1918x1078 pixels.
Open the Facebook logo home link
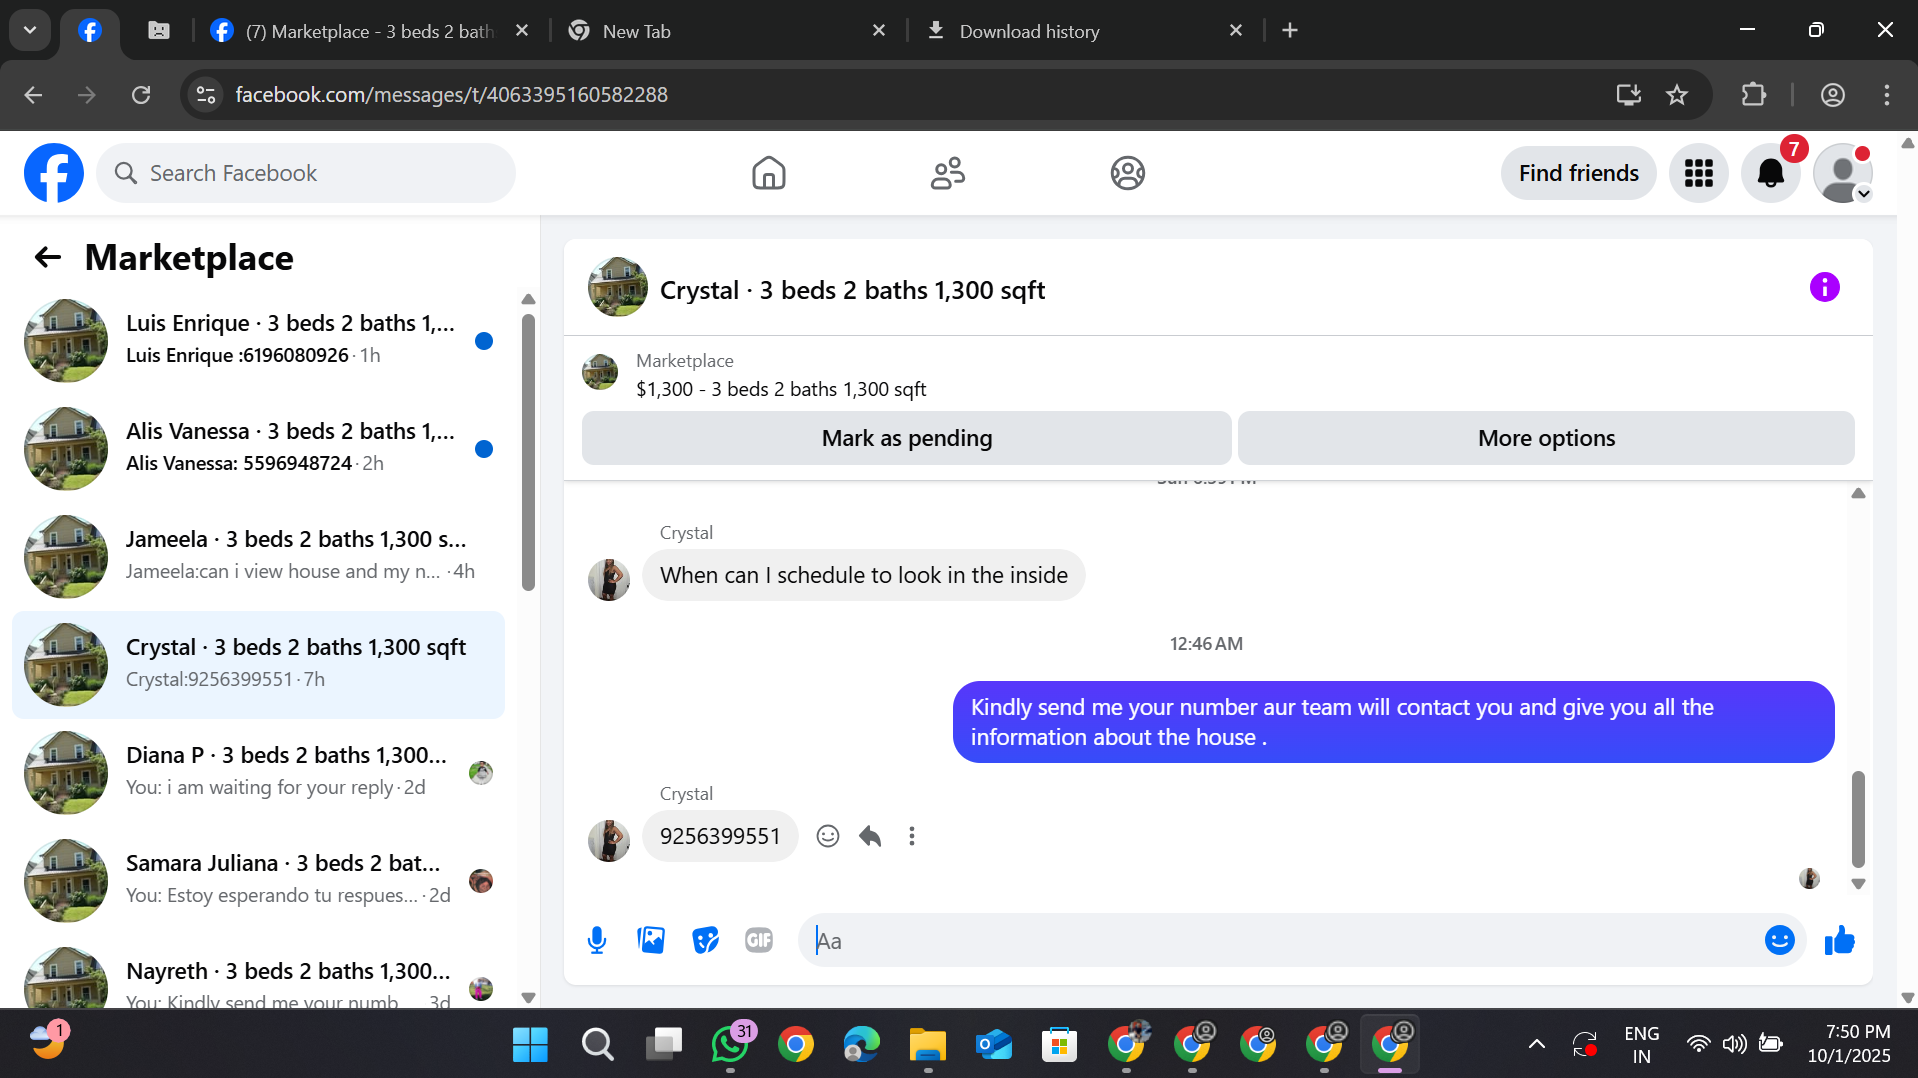click(x=54, y=173)
